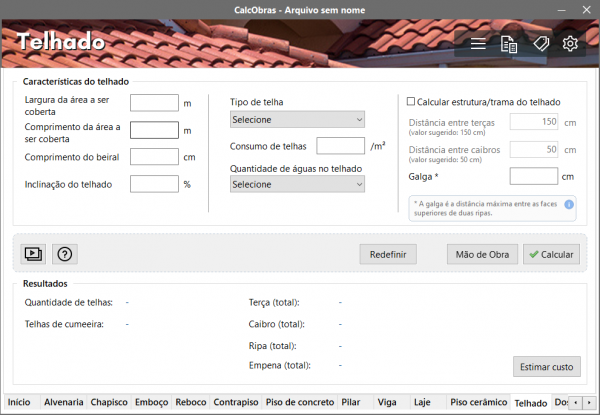
Task: Click the Estimar custo button
Action: (x=546, y=367)
